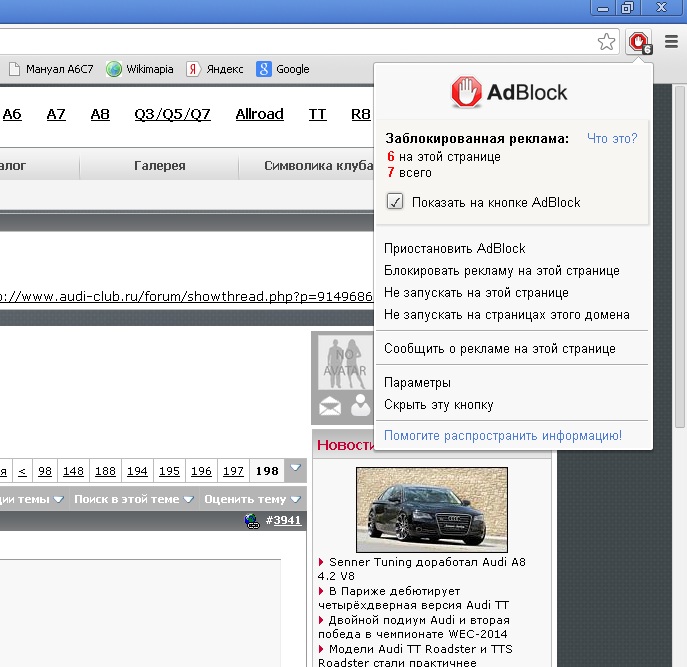Open the Google bookmark
Viewport: 687px width, 667px height.
click(283, 69)
